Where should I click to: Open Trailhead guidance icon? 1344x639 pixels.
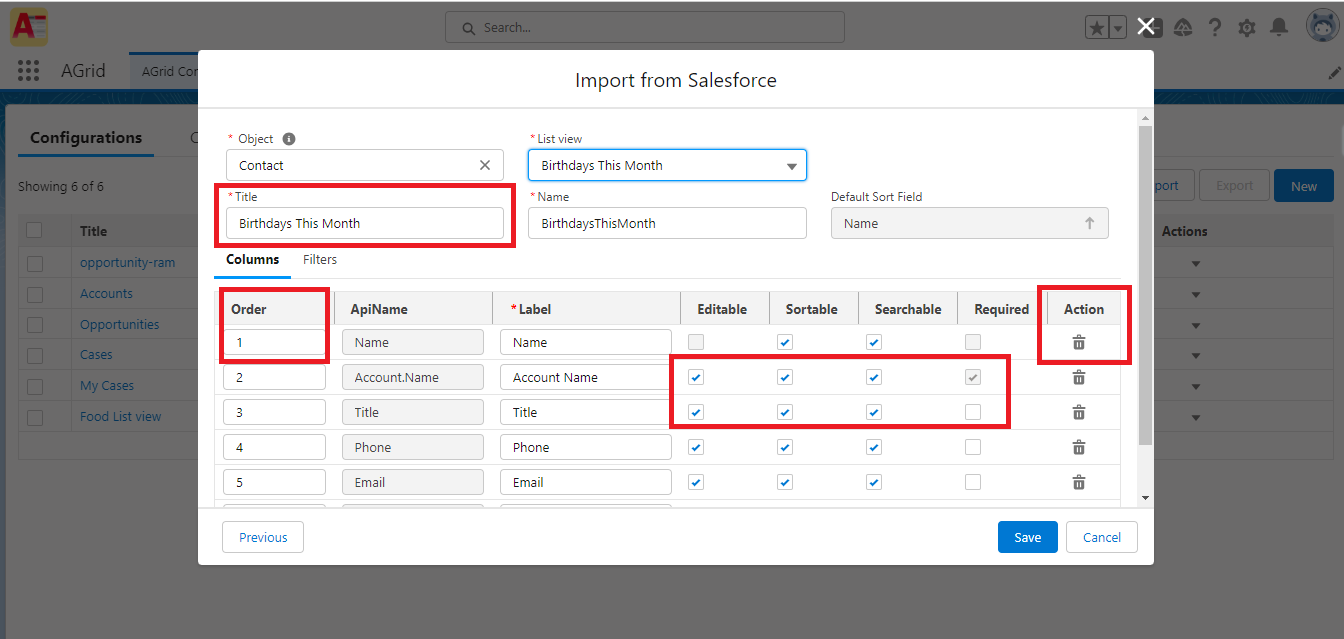coord(1183,28)
